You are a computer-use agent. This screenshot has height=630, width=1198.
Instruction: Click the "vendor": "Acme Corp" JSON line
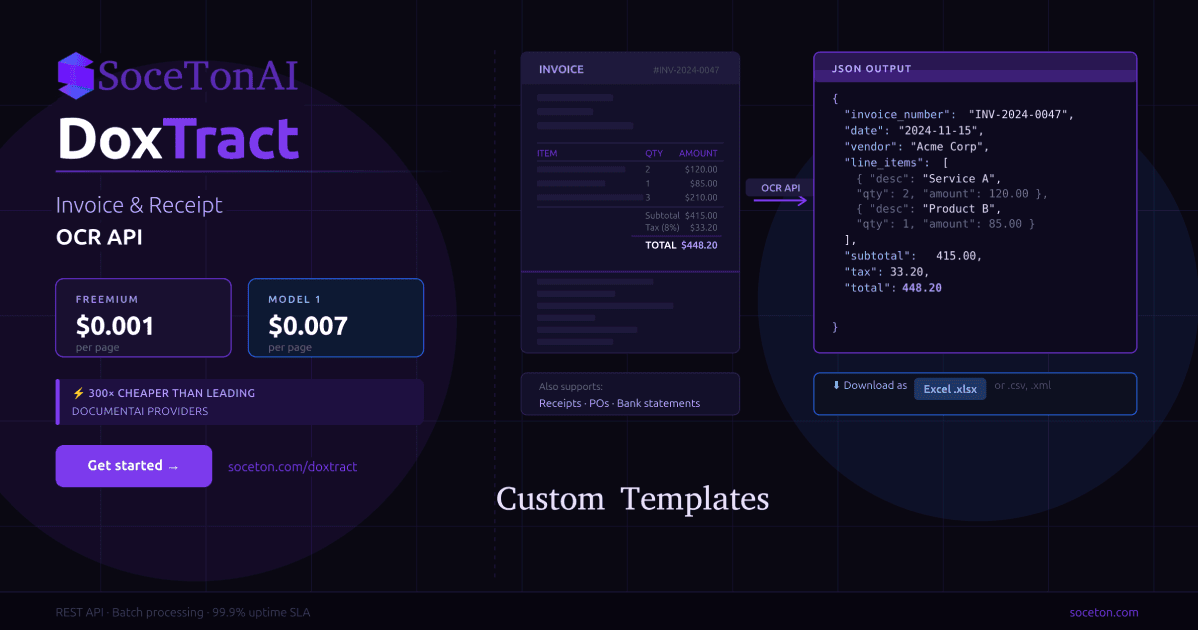(x=917, y=147)
